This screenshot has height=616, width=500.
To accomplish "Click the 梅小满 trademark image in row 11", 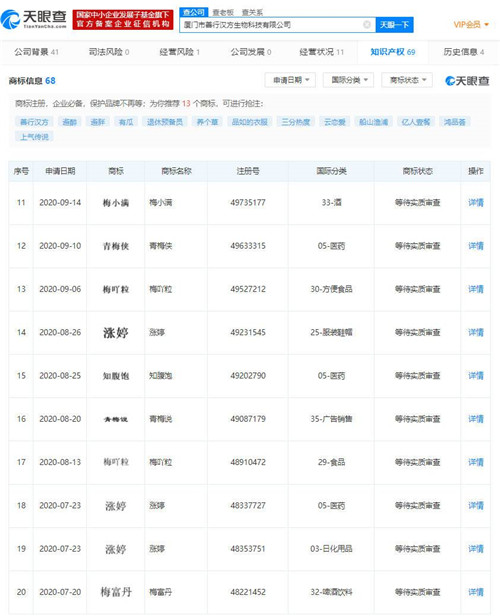I will coord(115,203).
